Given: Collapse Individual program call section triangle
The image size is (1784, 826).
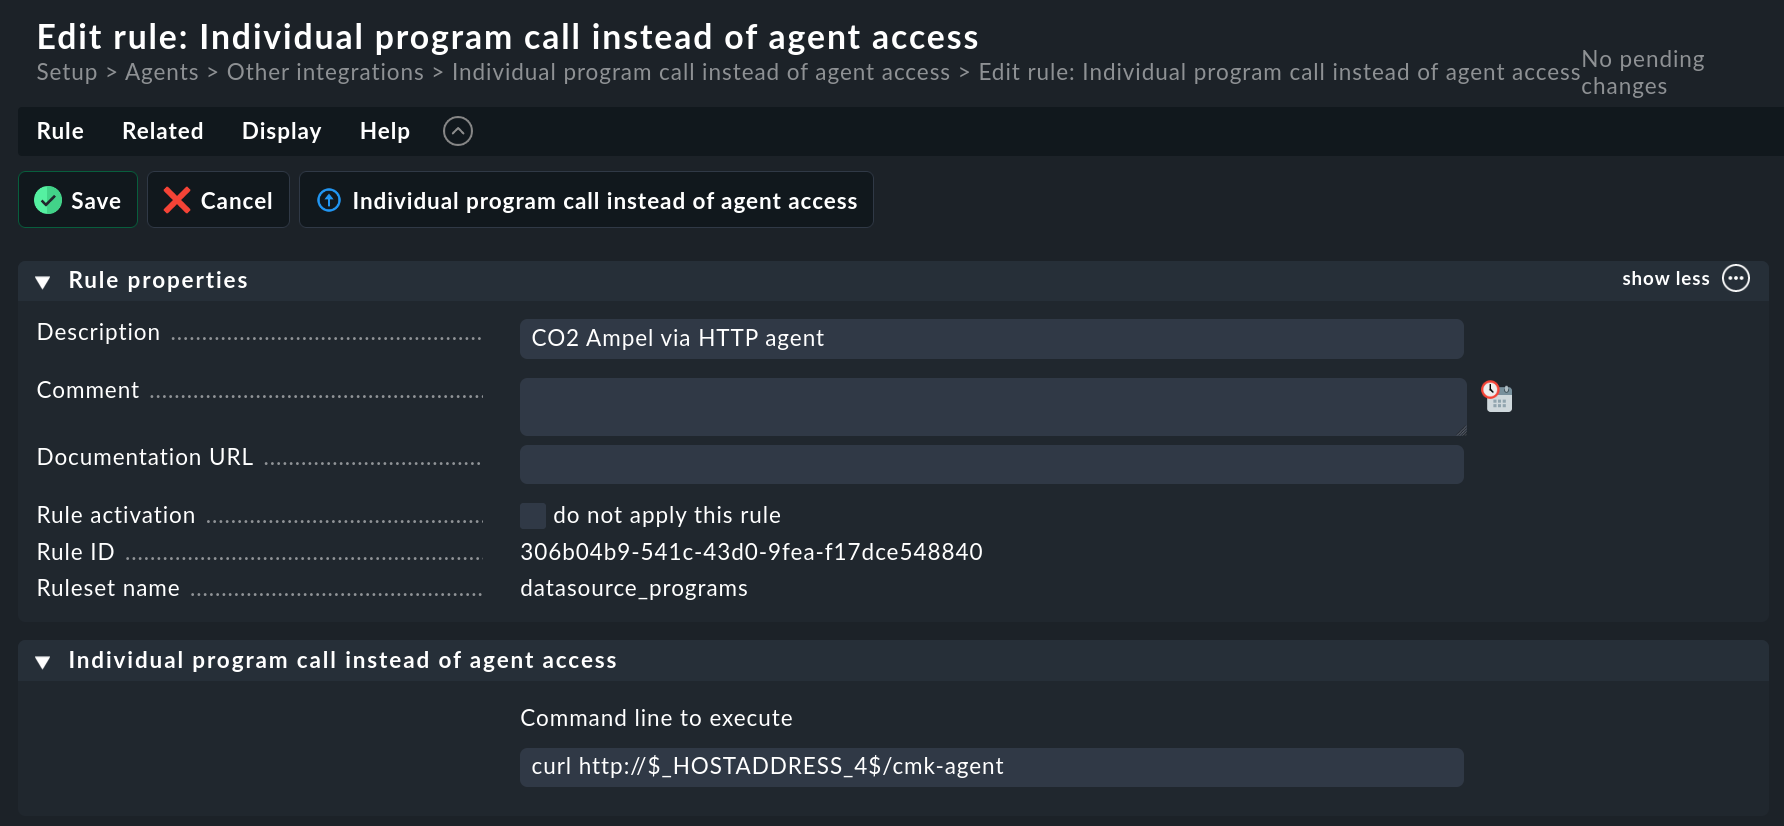Looking at the screenshot, I should click(43, 662).
